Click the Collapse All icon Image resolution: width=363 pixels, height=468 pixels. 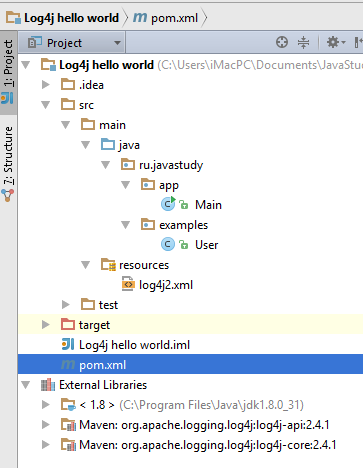pyautogui.click(x=303, y=42)
